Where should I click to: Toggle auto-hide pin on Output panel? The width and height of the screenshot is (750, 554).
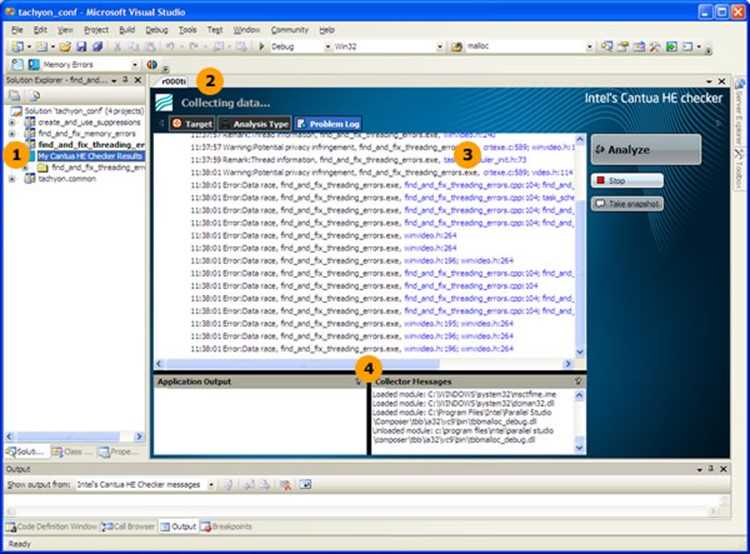711,469
